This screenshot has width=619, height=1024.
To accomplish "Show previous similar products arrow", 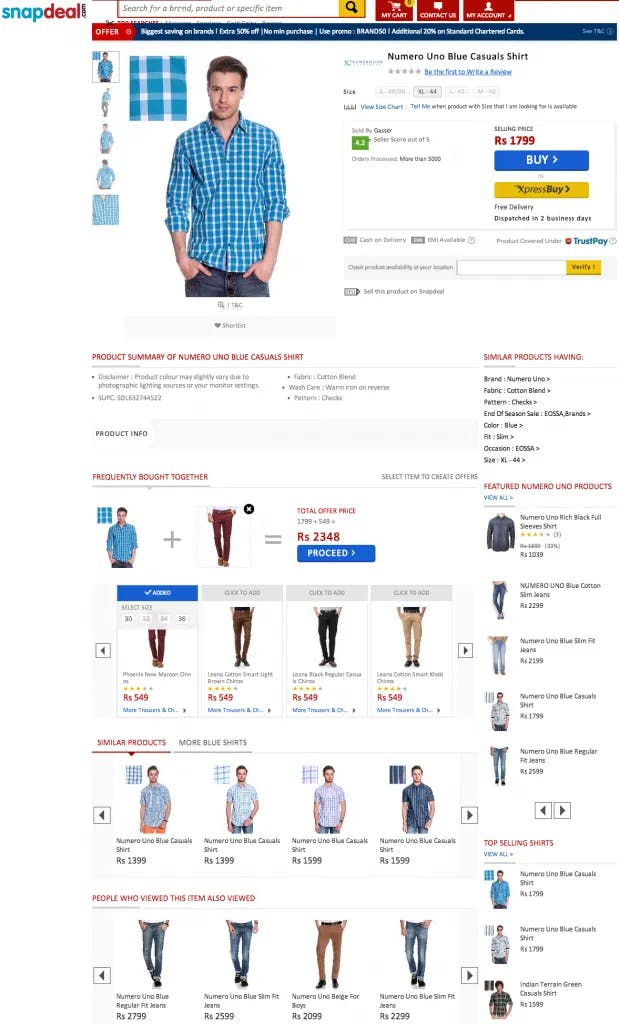I will [x=102, y=815].
